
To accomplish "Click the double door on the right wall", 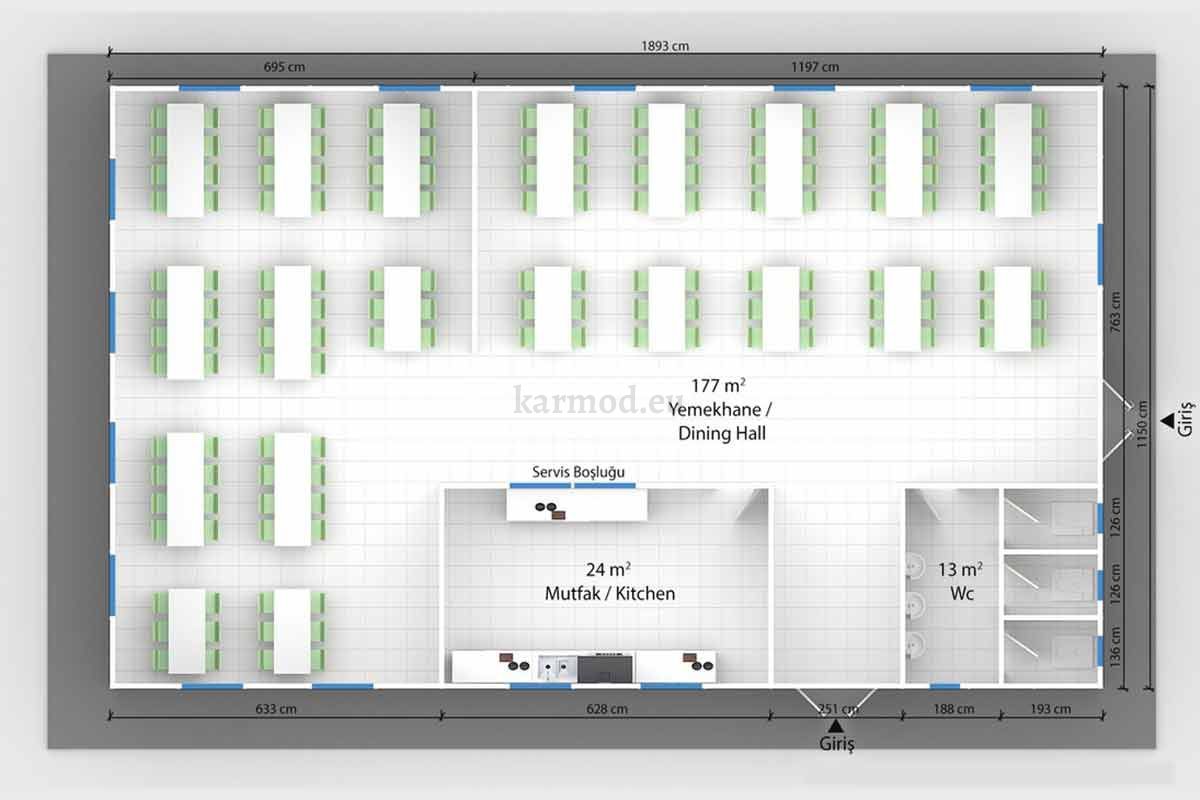I will coord(1113,420).
